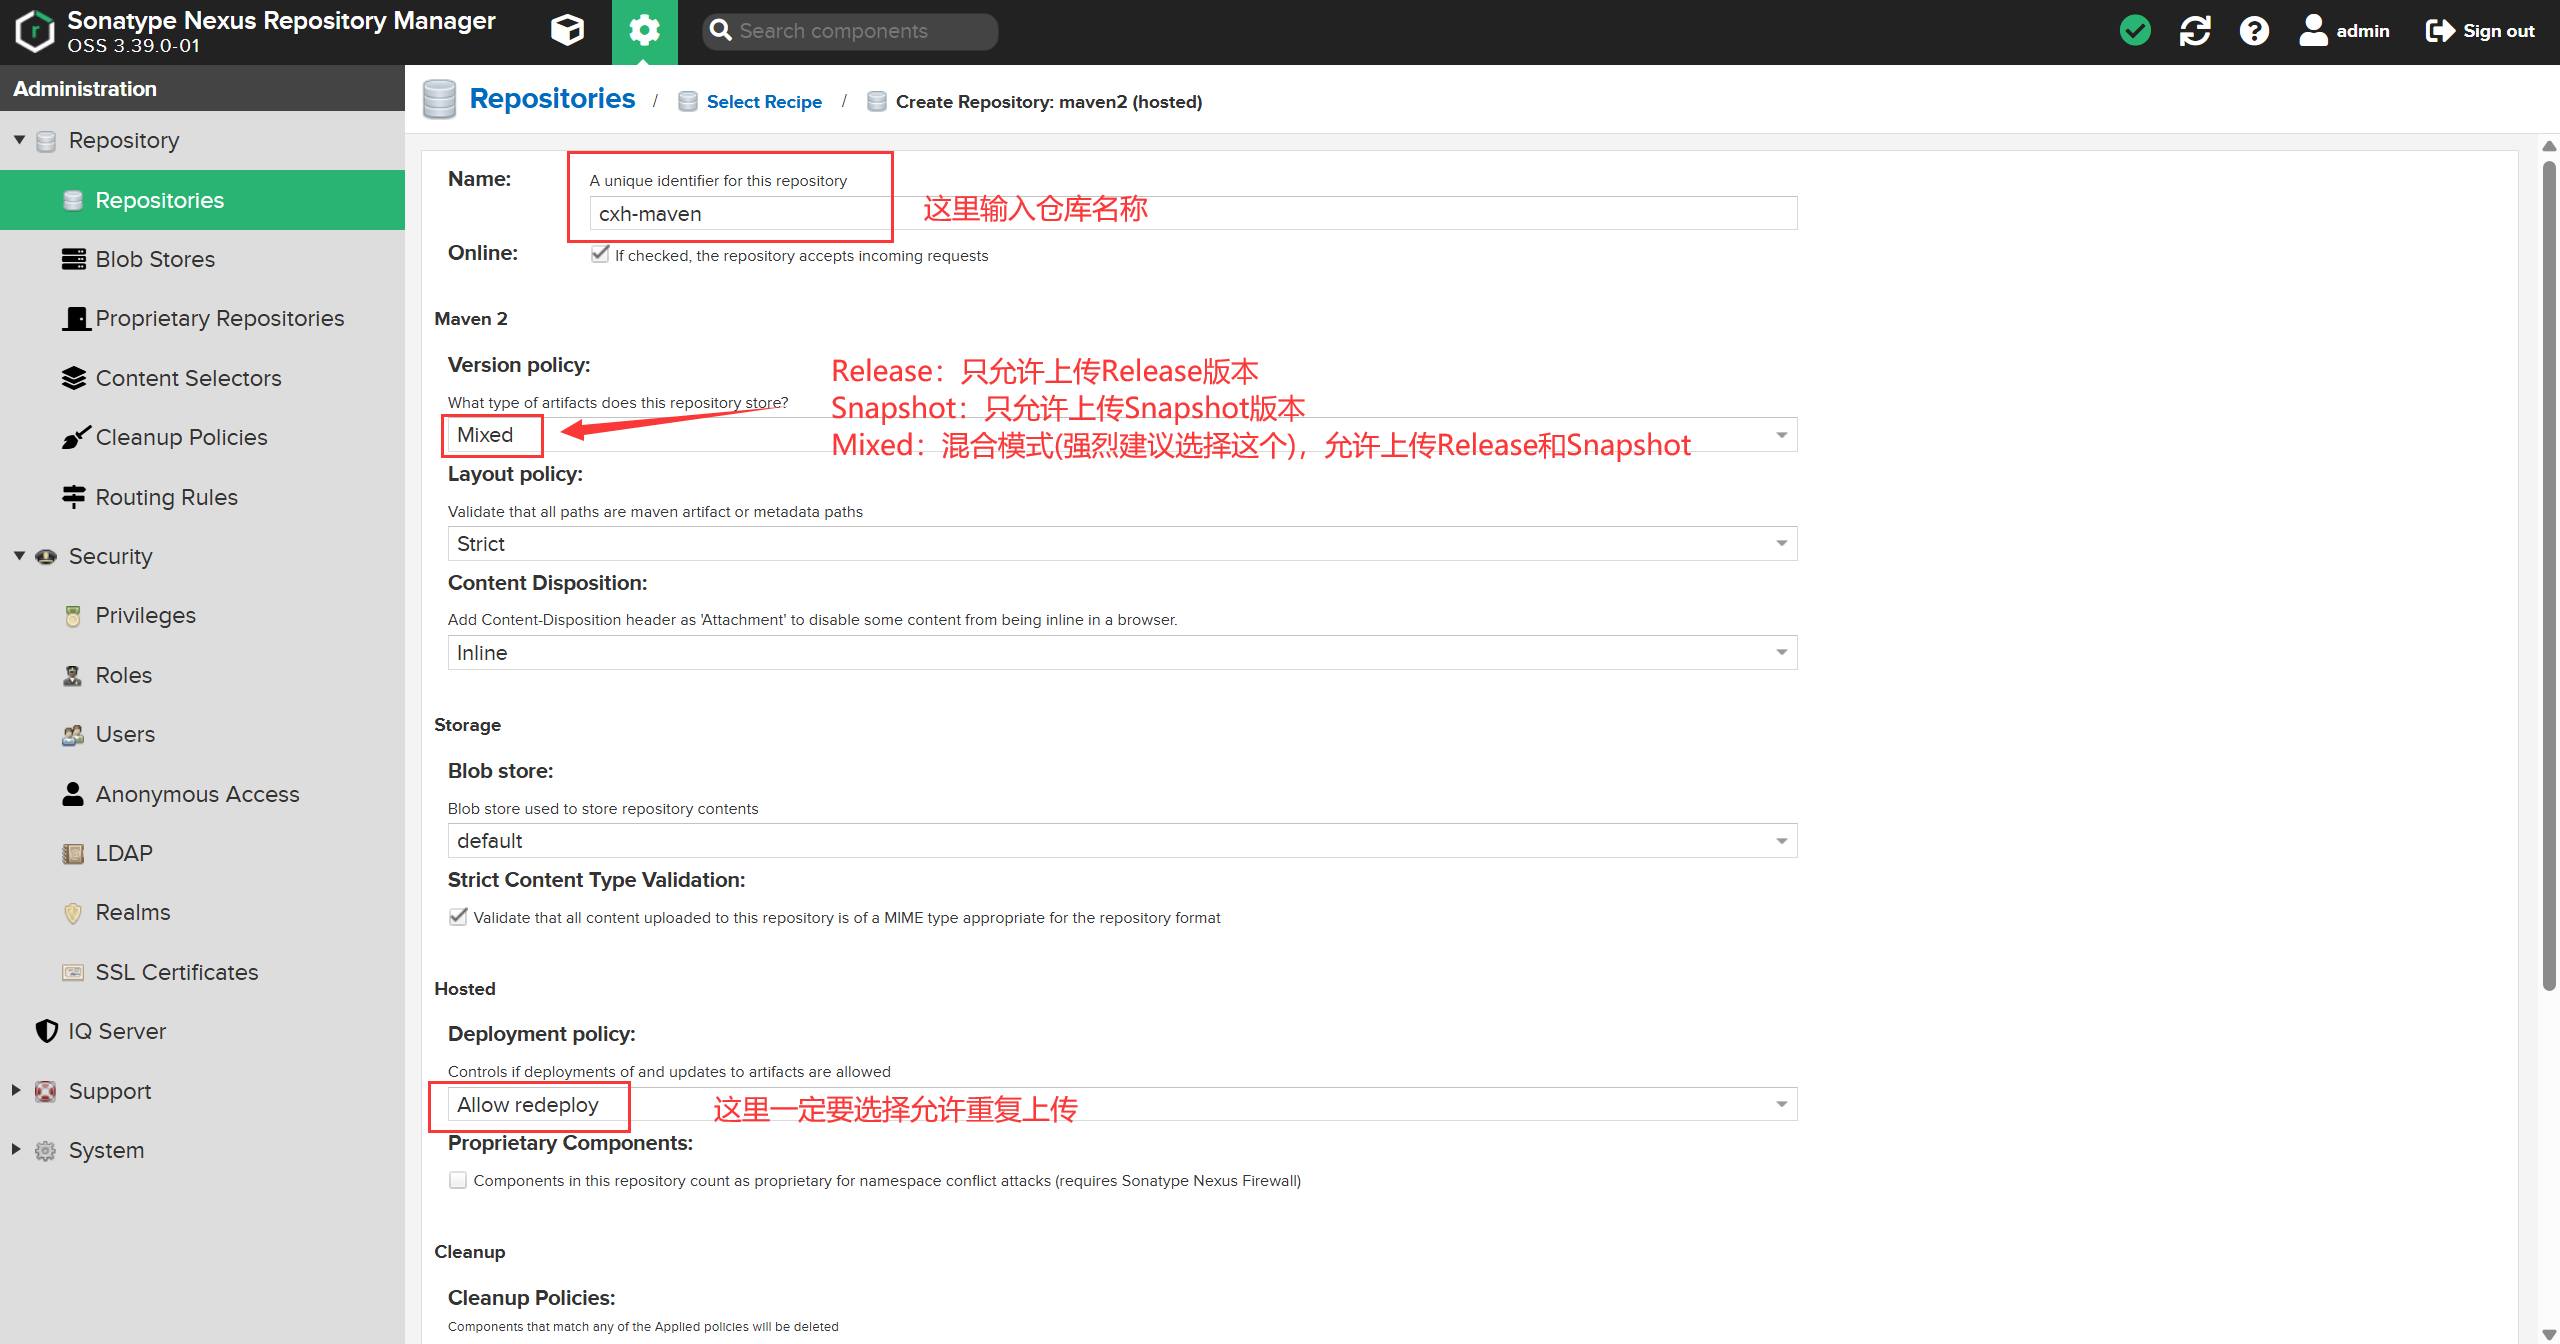Viewport: 2560px width, 1344px height.
Task: Expand the Support tree section
Action: [16, 1090]
